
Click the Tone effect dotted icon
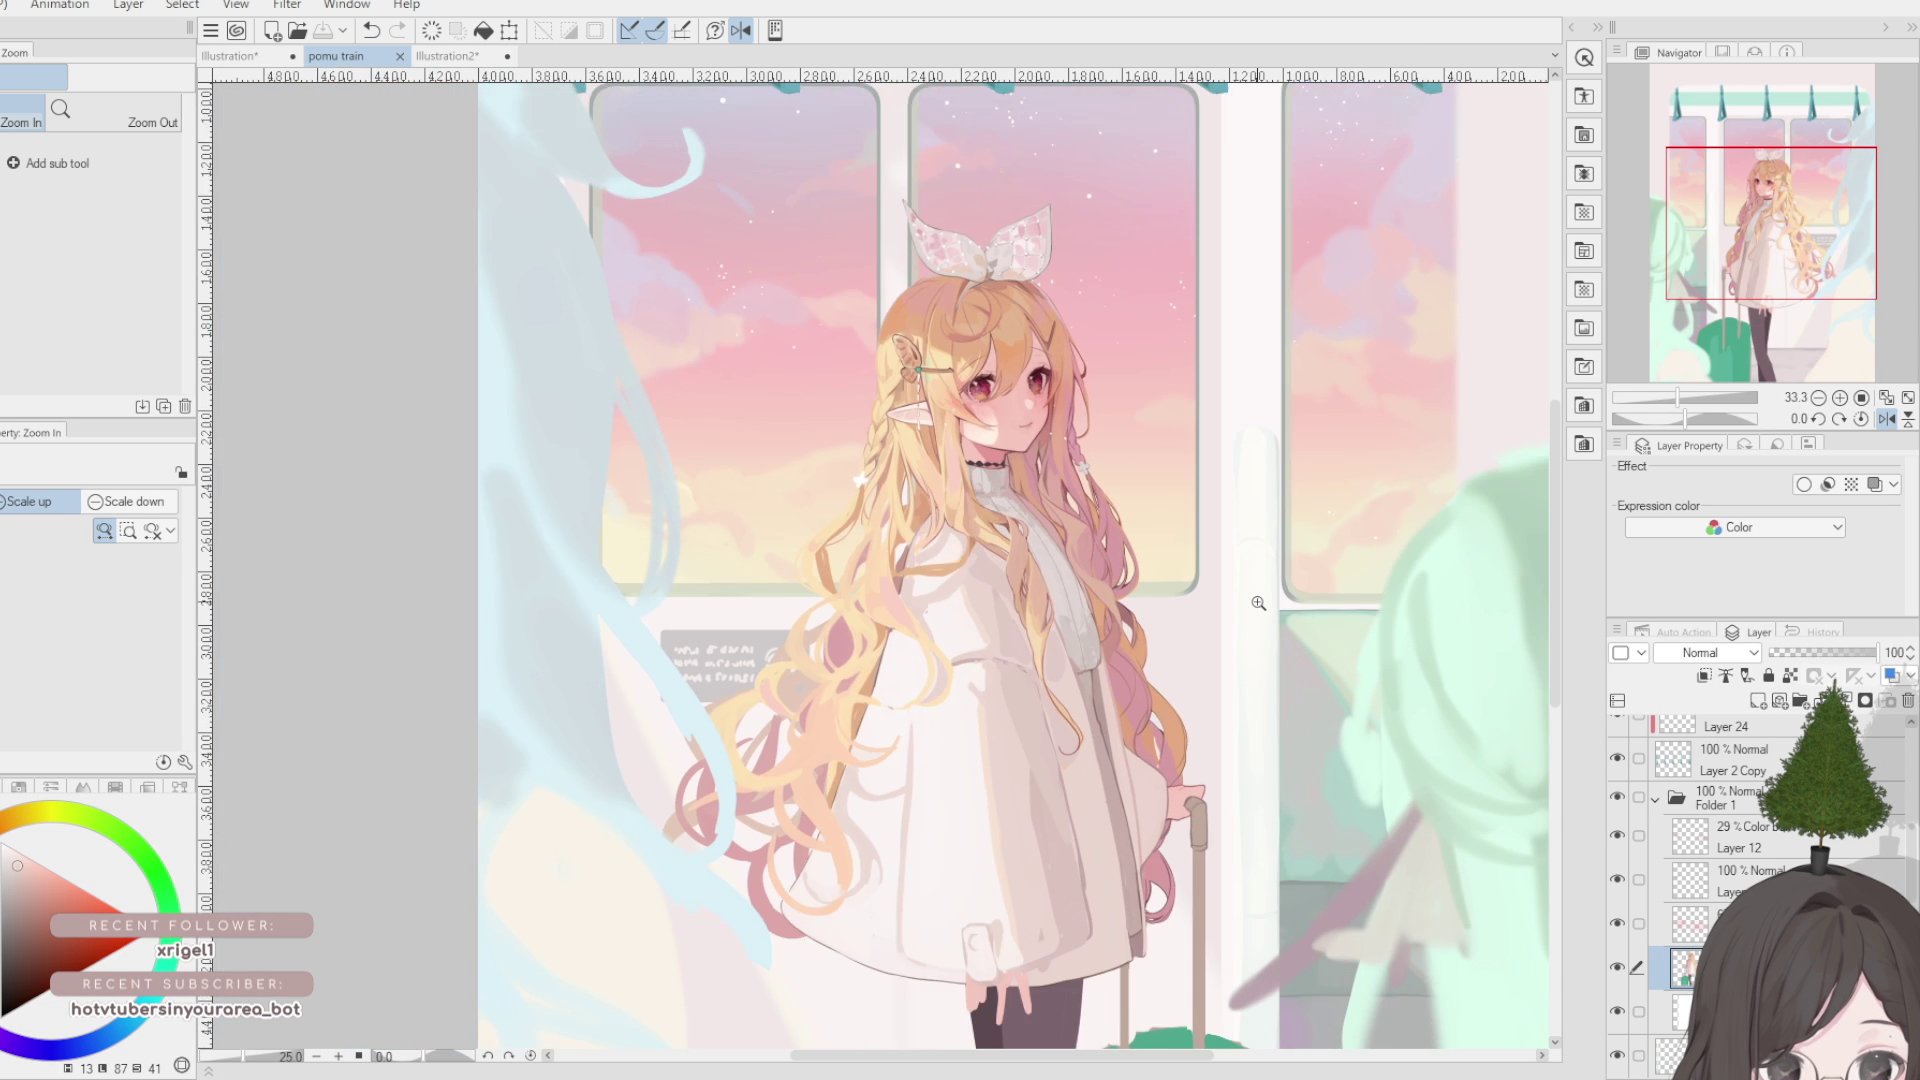point(1851,484)
